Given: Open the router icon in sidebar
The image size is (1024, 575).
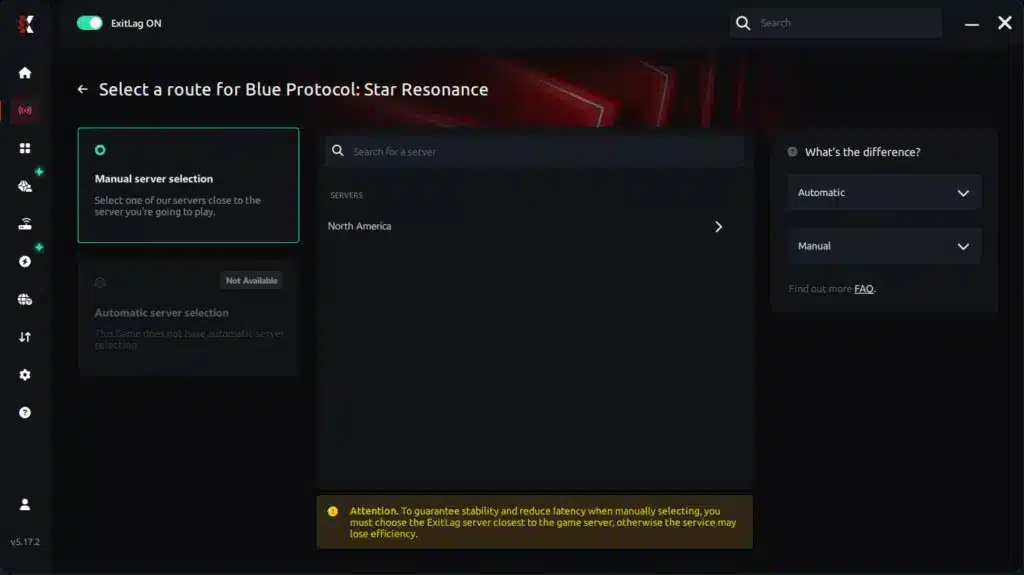Looking at the screenshot, I should coord(25,224).
